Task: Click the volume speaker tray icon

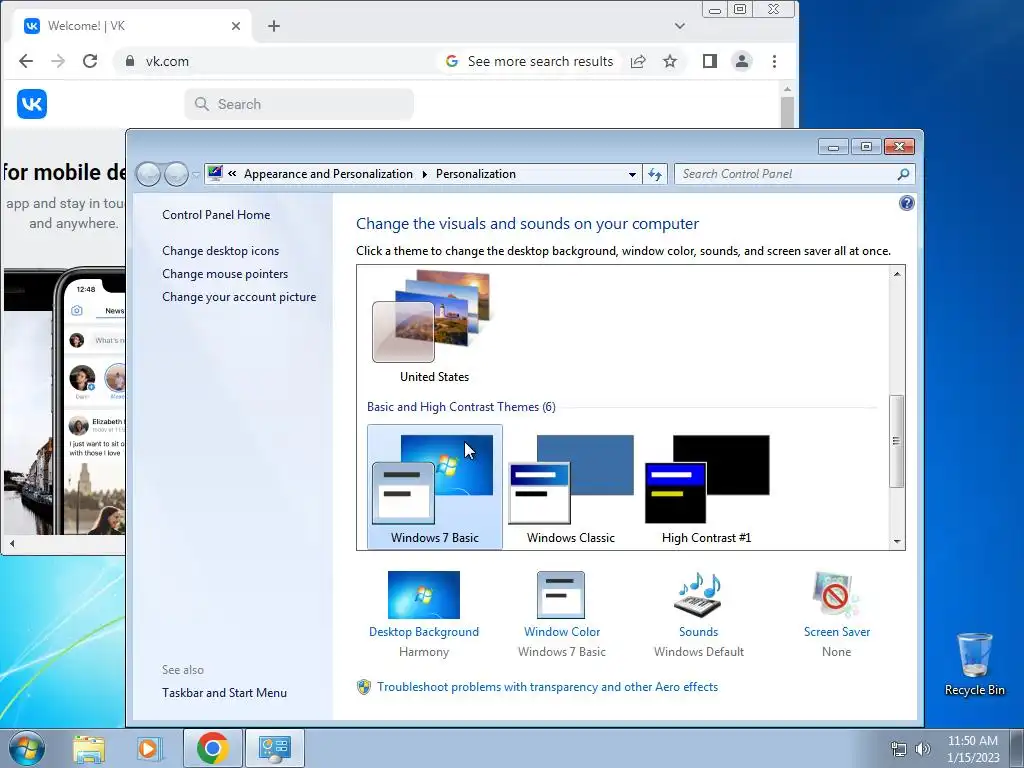Action: (x=922, y=749)
